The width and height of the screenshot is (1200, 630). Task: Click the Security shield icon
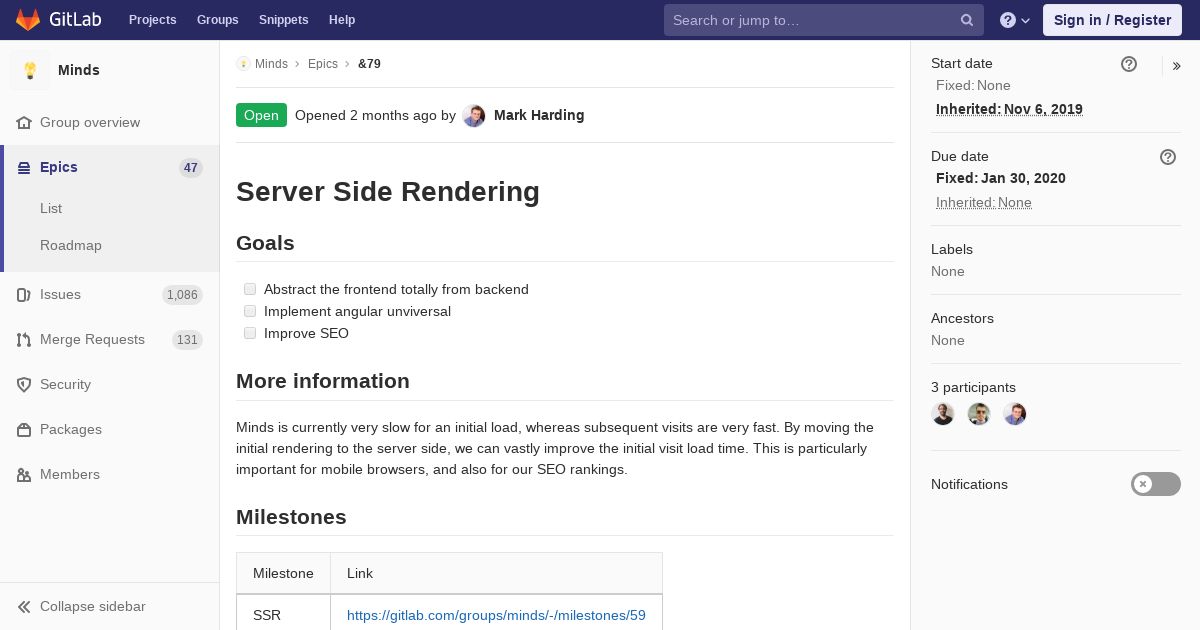[24, 385]
